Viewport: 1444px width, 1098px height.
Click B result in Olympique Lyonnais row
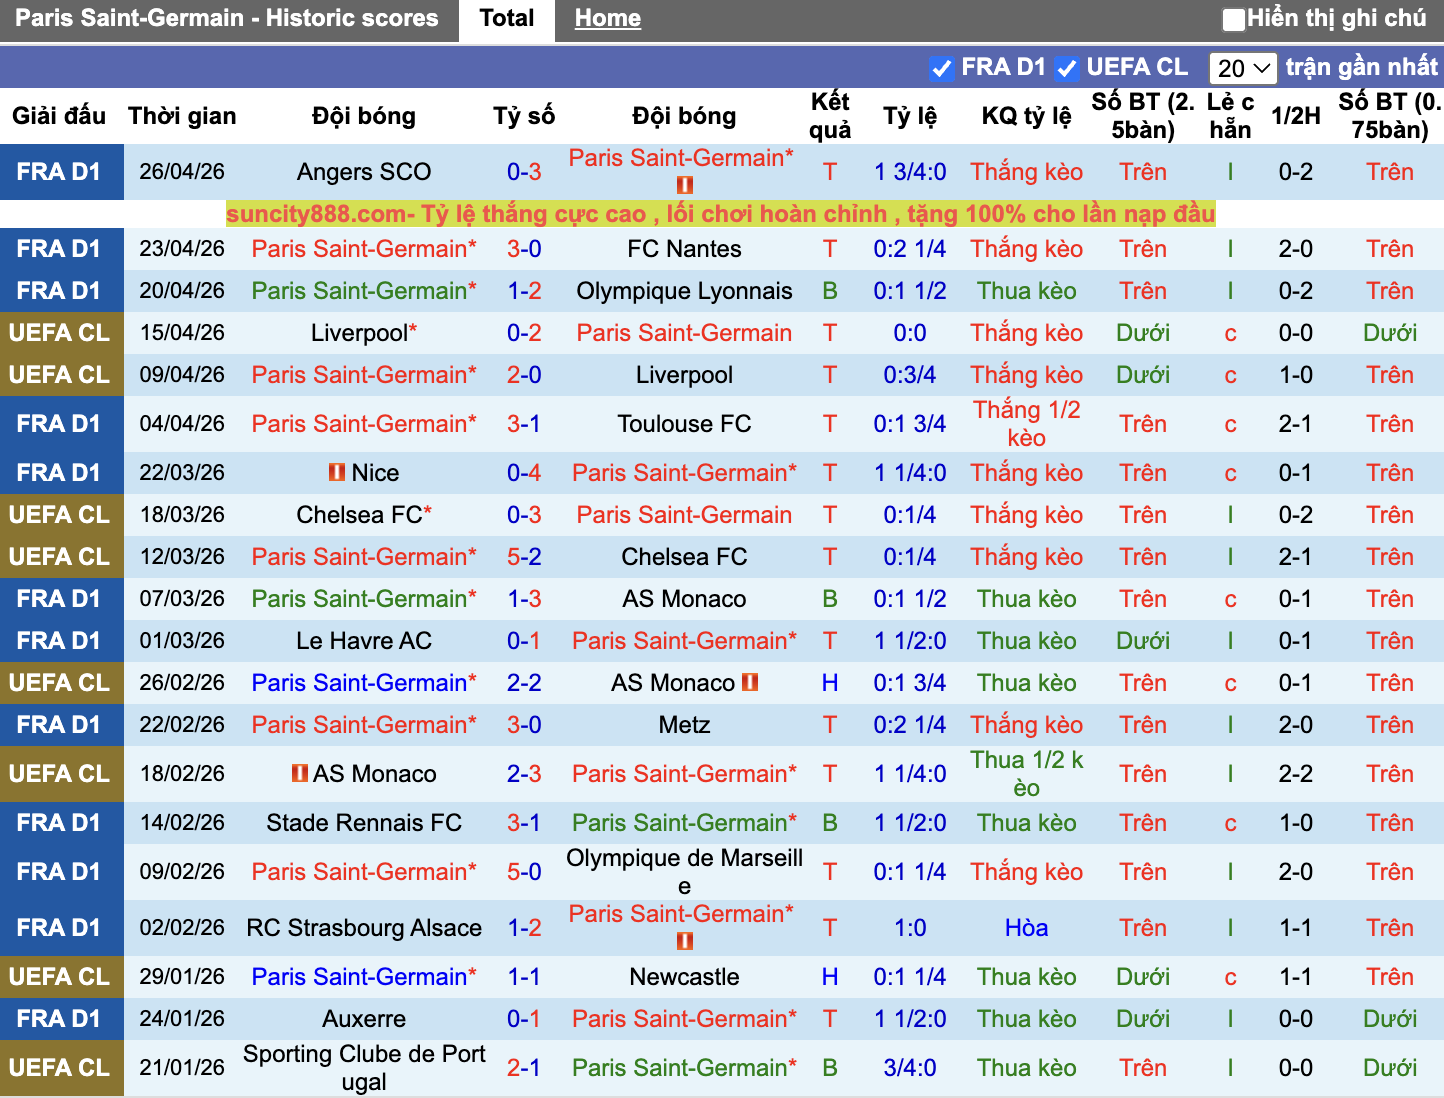pos(830,291)
